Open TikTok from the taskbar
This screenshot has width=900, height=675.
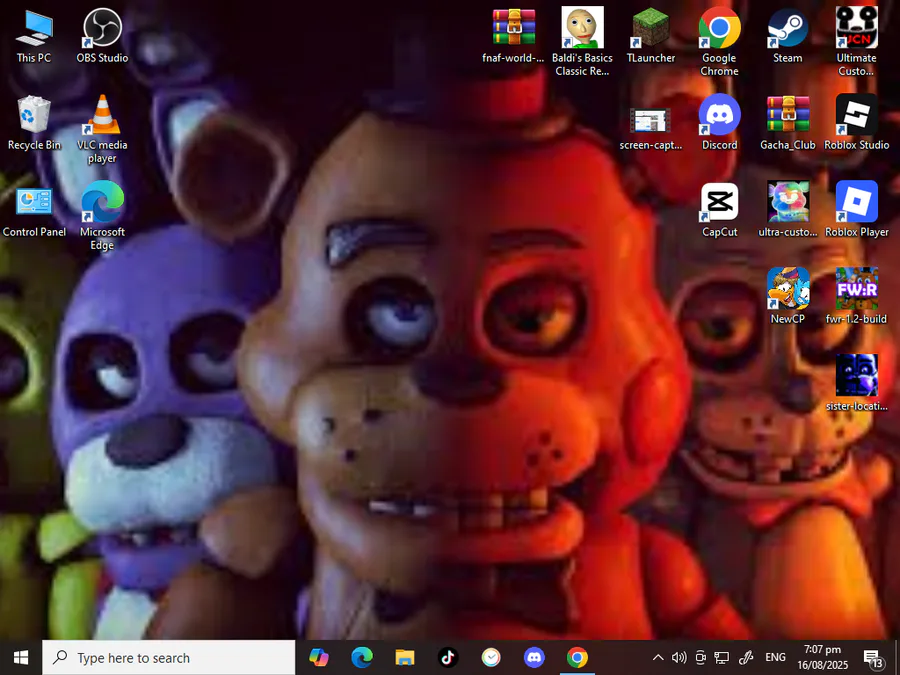(448, 658)
